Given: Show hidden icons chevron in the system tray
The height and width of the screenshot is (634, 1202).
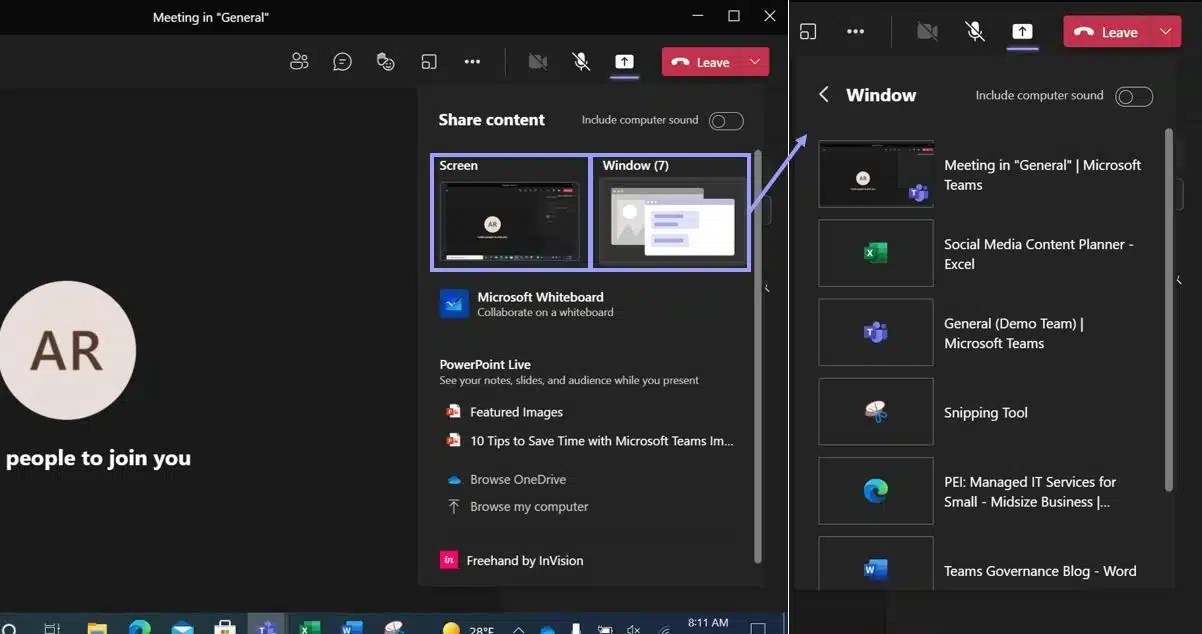Looking at the screenshot, I should [518, 630].
